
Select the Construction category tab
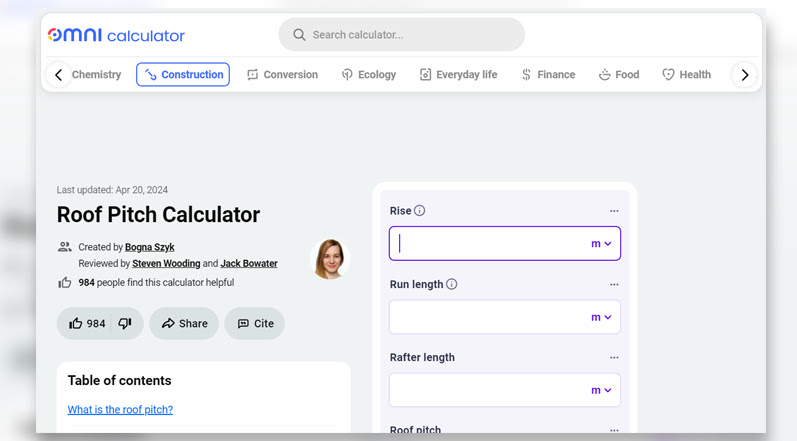coord(183,75)
